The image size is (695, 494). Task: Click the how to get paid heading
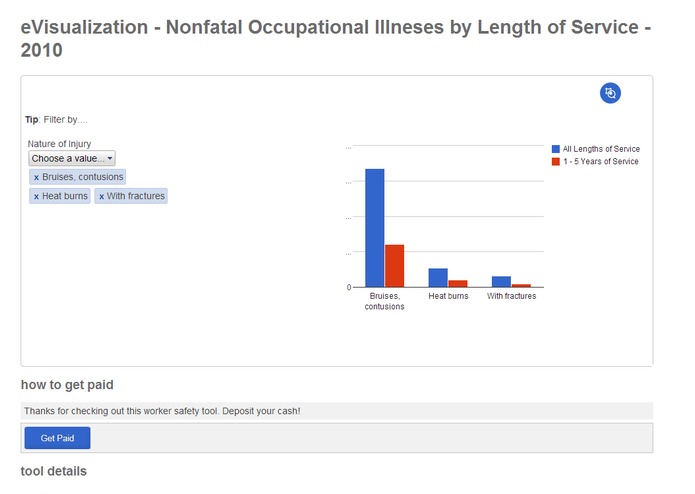point(67,385)
